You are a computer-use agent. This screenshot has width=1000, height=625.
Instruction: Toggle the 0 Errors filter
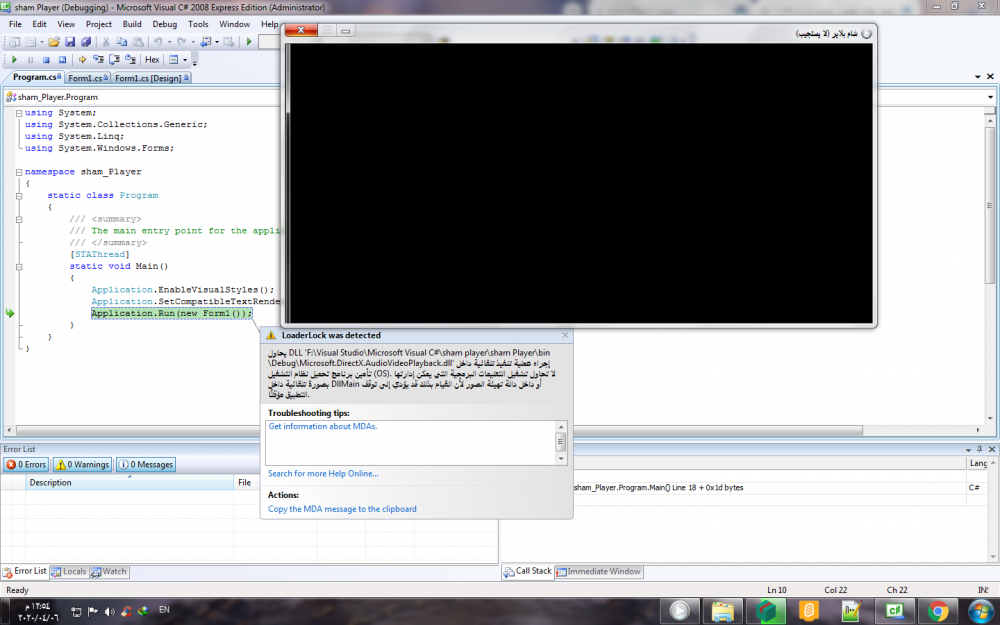26,465
